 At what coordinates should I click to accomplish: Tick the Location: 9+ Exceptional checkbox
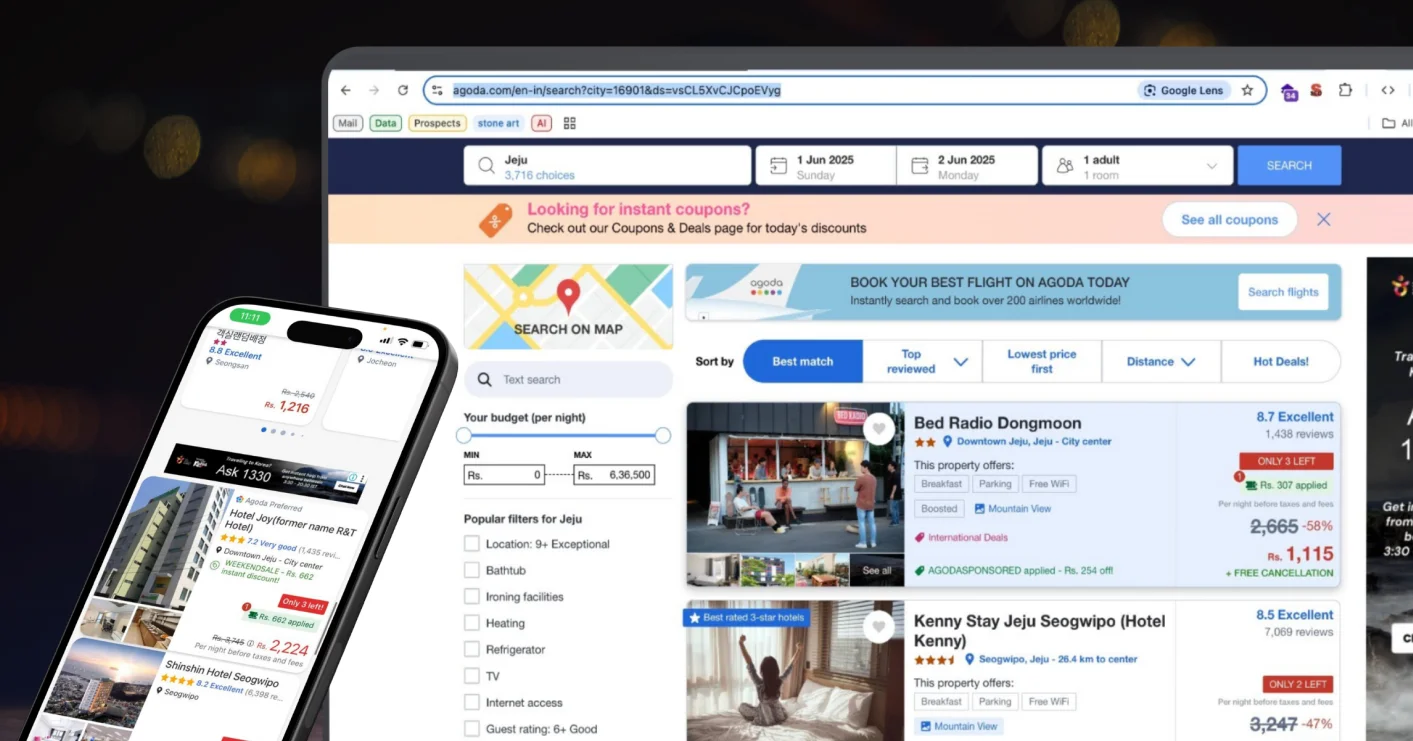click(472, 544)
